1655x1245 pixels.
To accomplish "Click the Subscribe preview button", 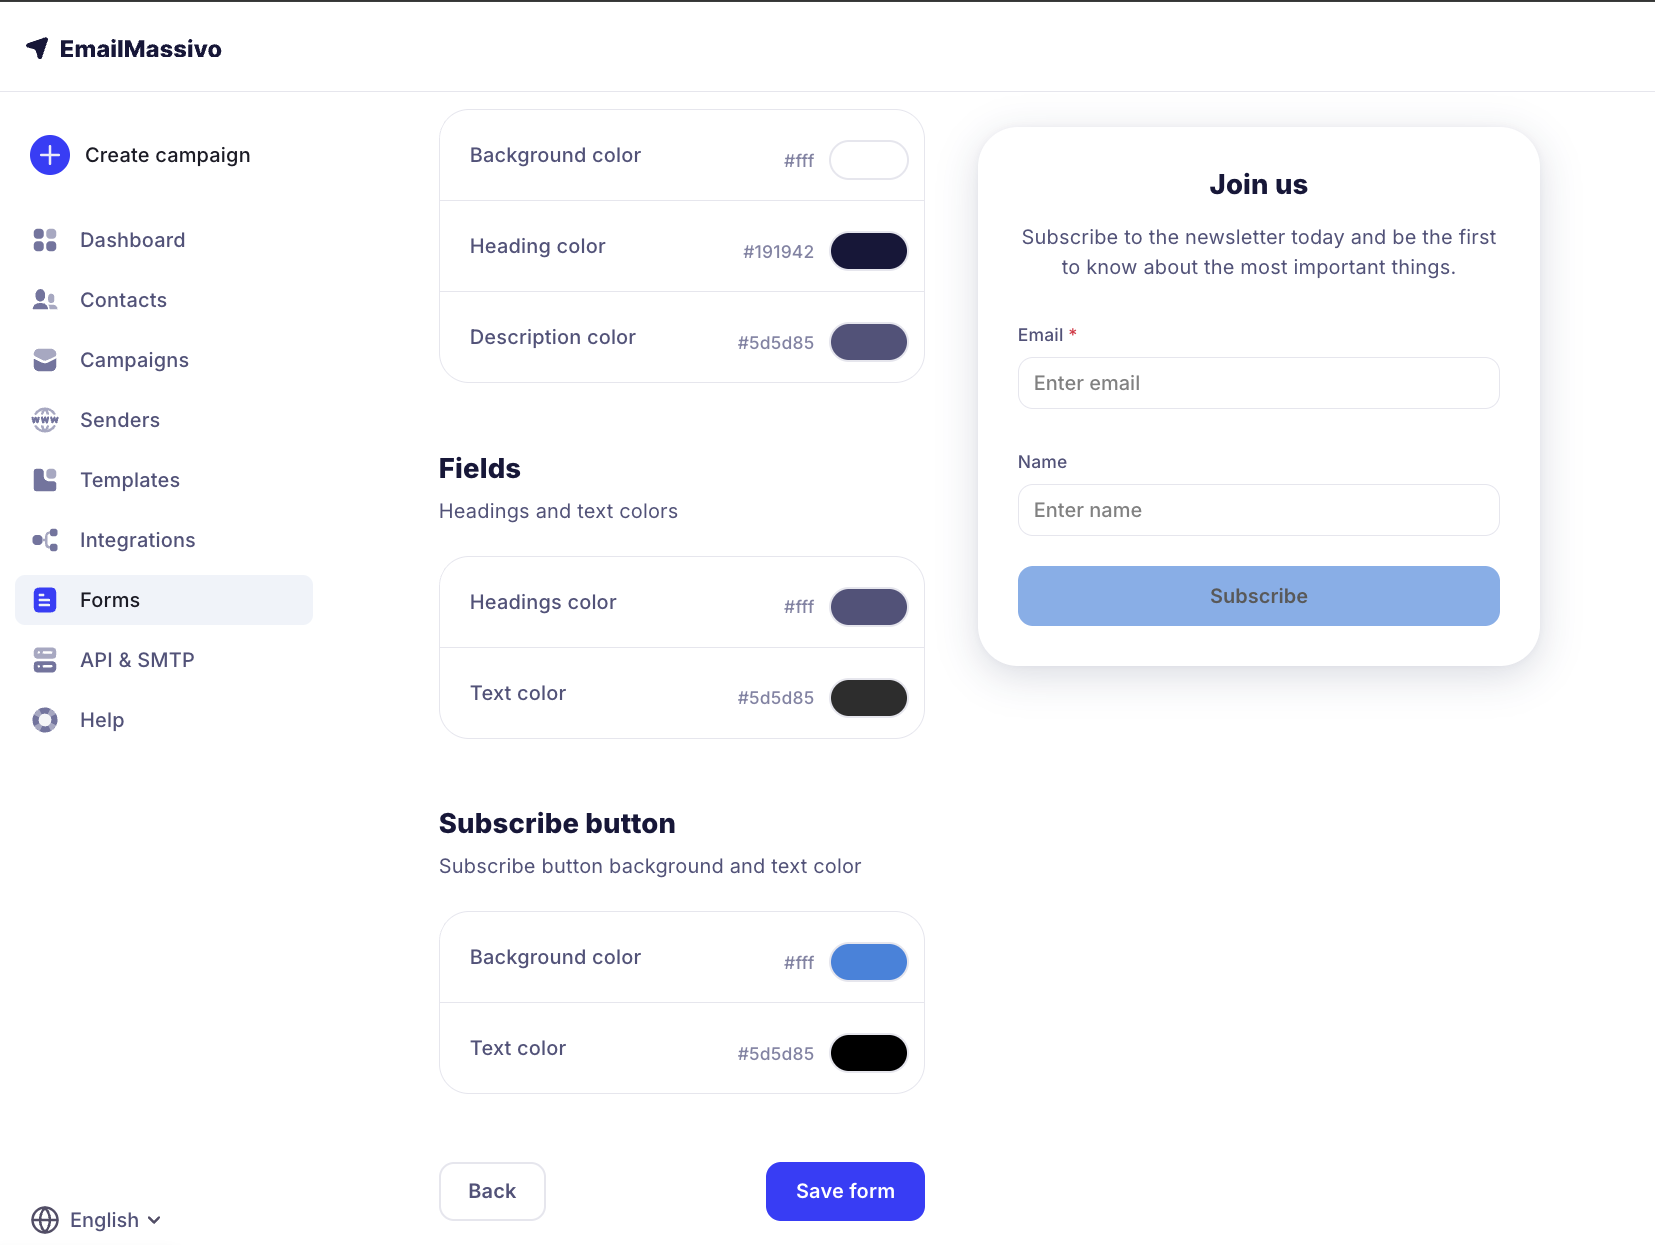I will pyautogui.click(x=1258, y=596).
